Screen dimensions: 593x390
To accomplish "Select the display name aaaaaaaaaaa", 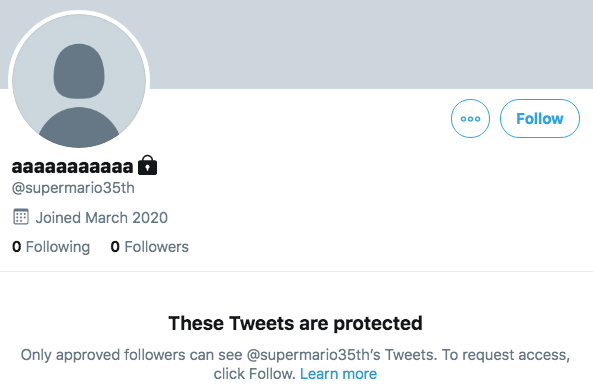I will click(x=72, y=166).
